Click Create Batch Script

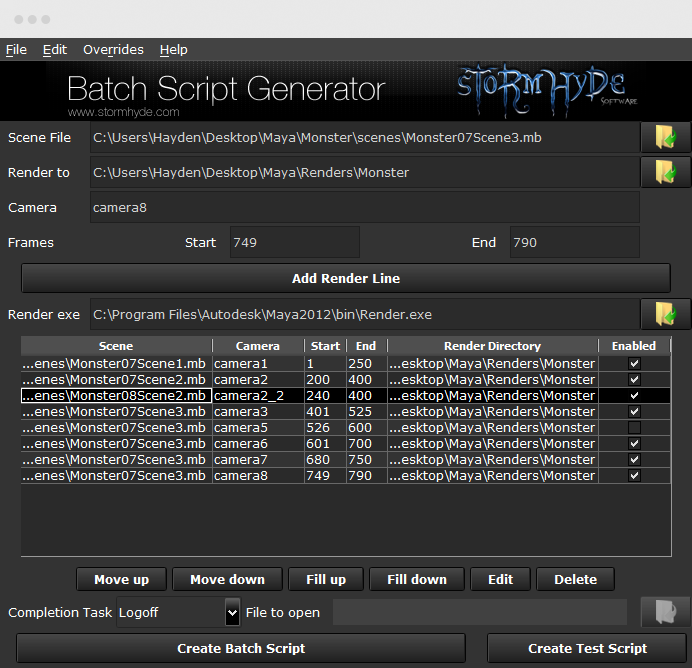(x=241, y=648)
